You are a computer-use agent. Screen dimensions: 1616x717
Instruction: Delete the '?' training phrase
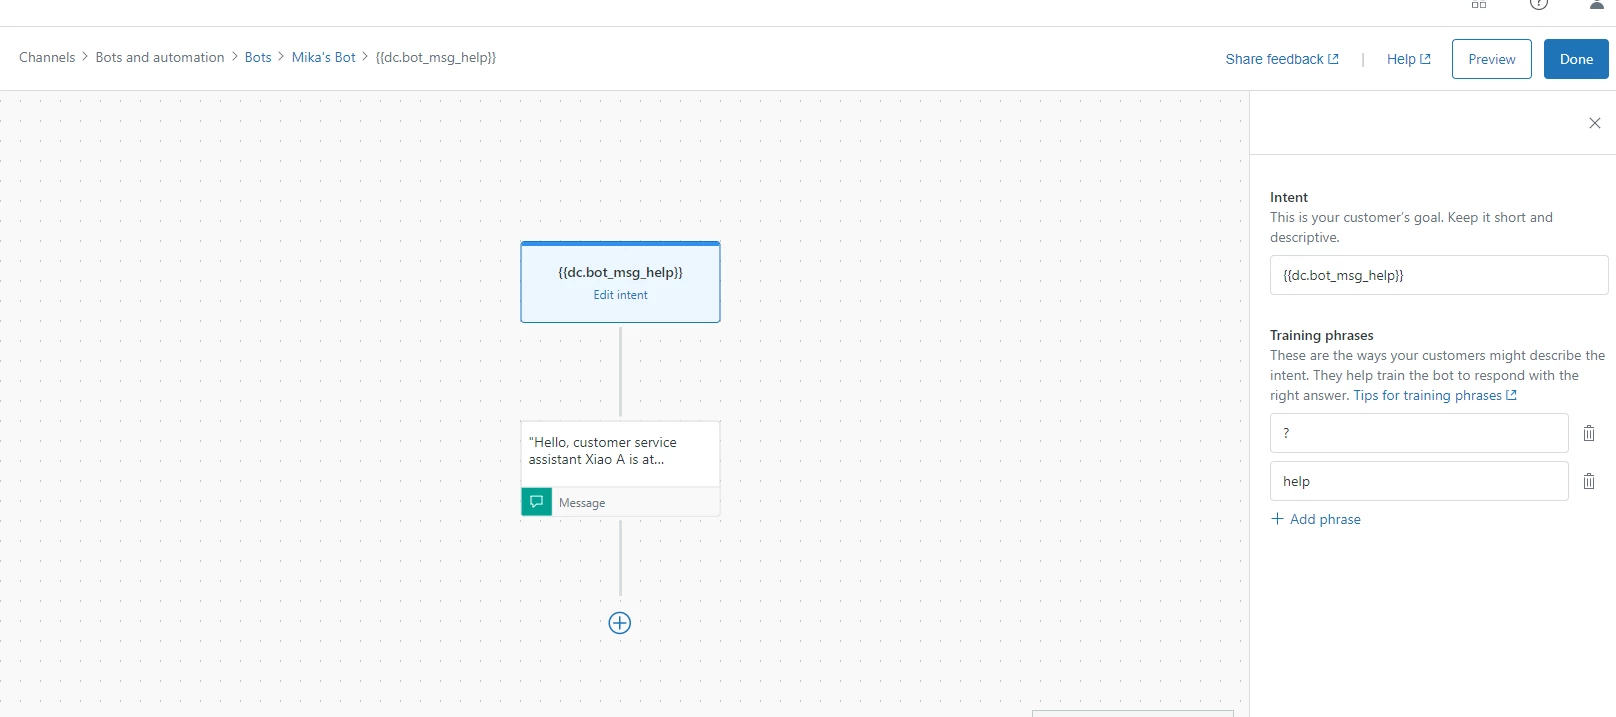(1589, 433)
